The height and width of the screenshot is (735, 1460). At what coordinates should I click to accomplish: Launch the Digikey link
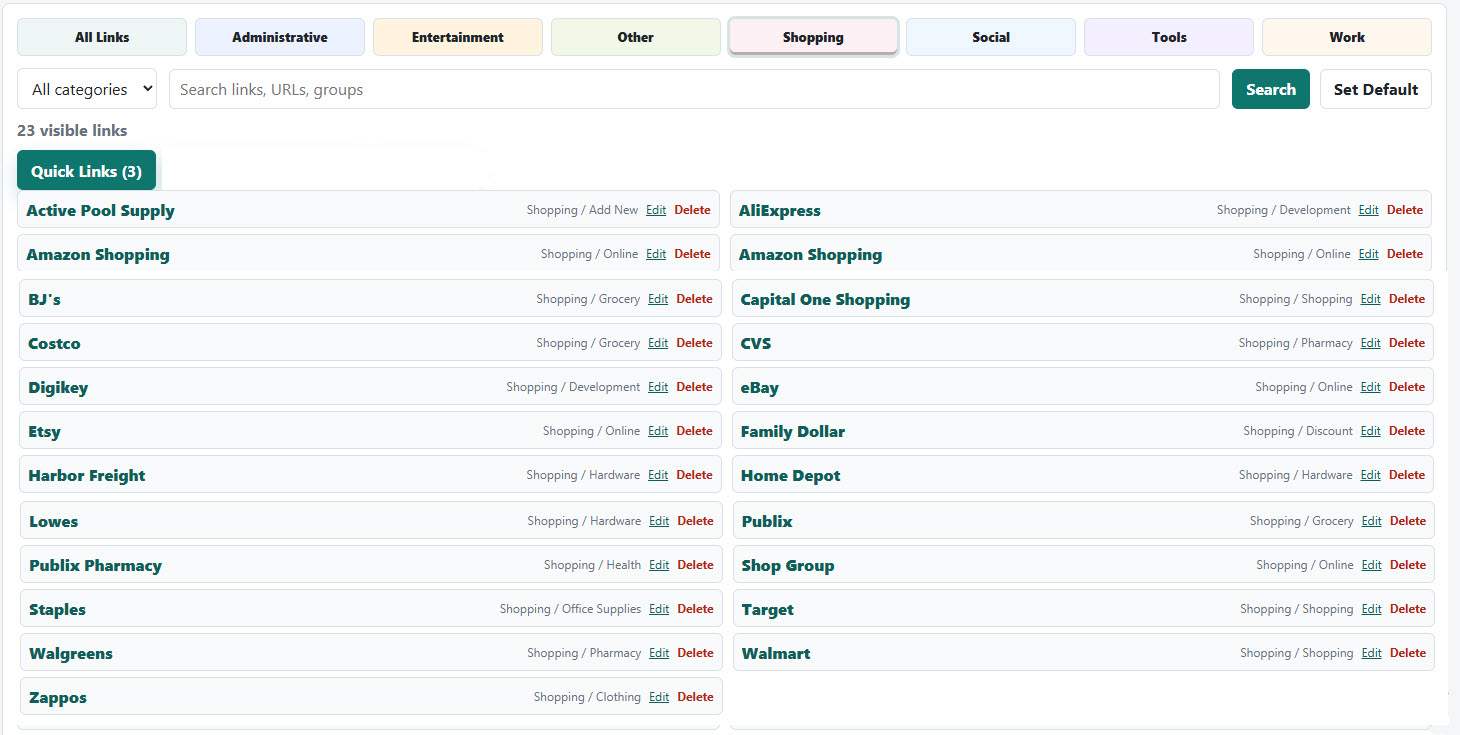tap(58, 387)
